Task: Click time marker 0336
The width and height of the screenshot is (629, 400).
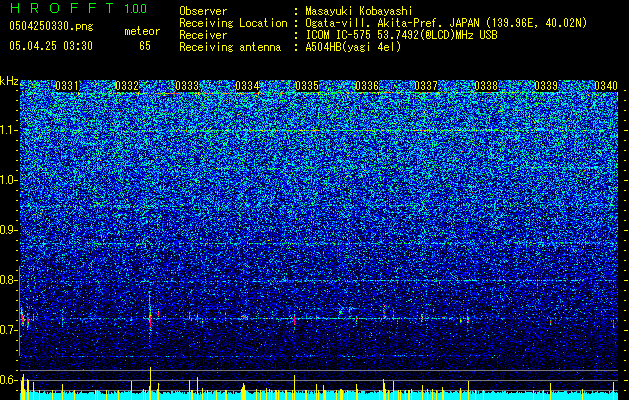Action: pyautogui.click(x=367, y=86)
